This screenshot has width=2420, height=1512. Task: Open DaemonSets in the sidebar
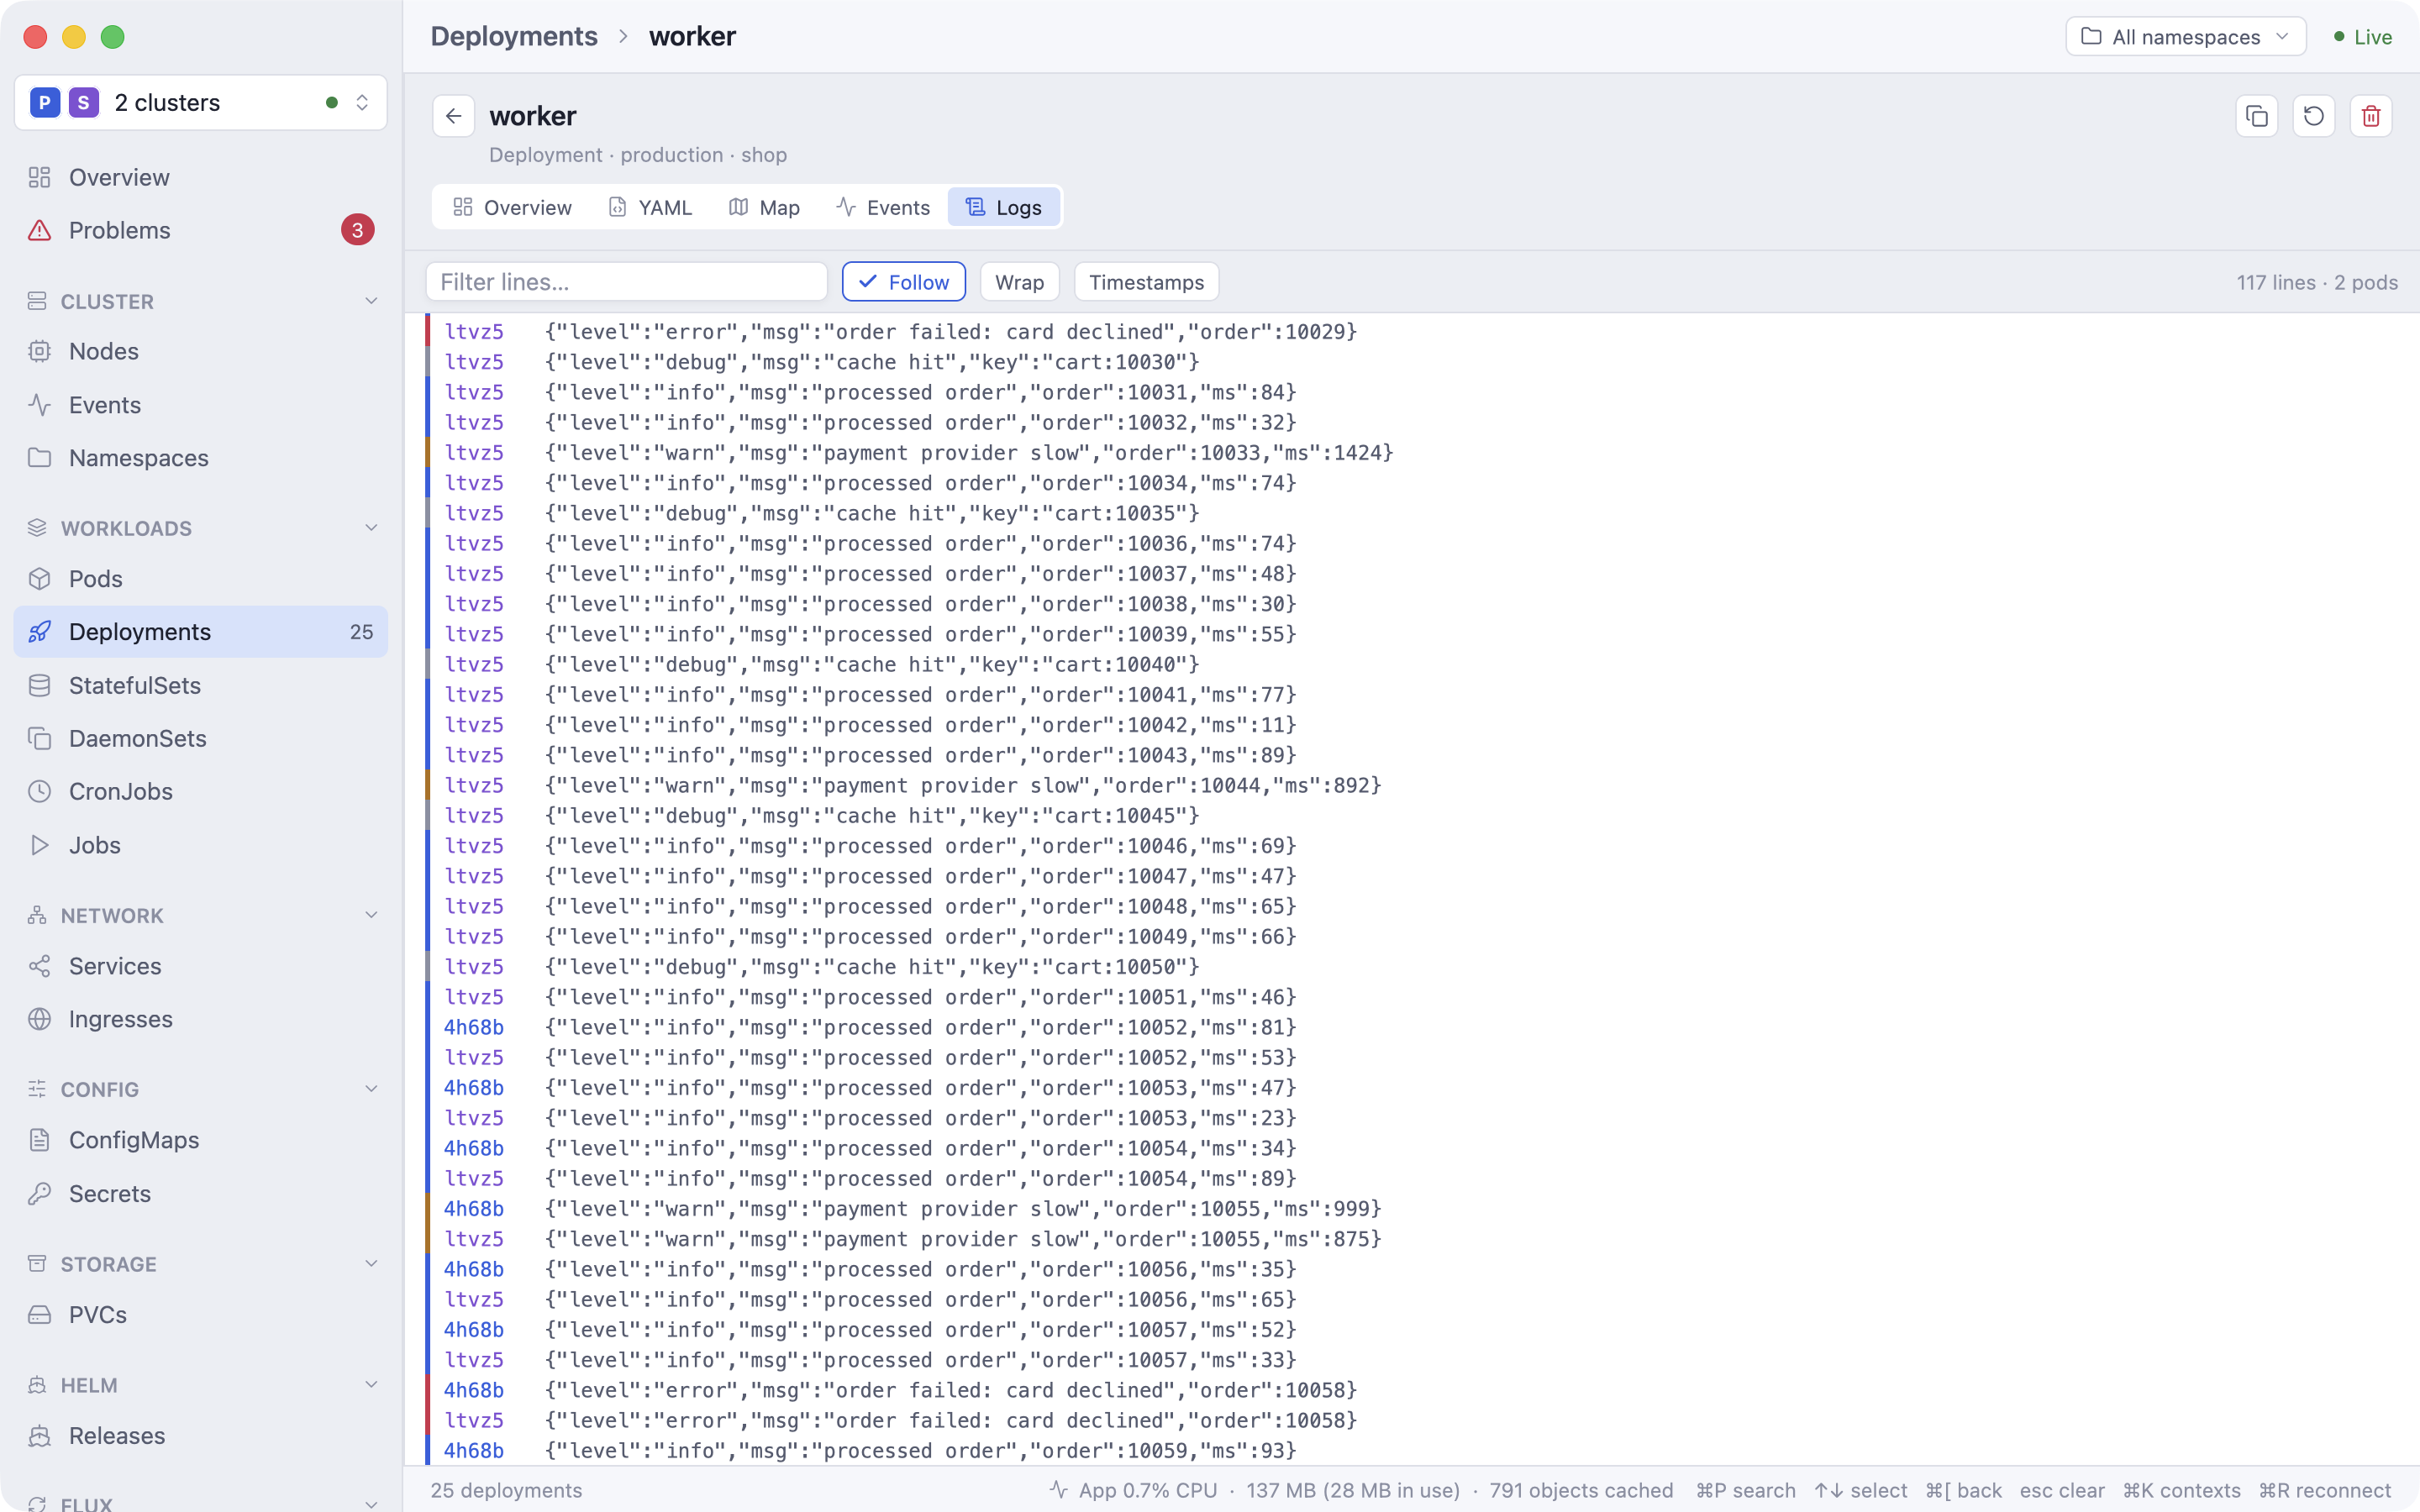200,738
